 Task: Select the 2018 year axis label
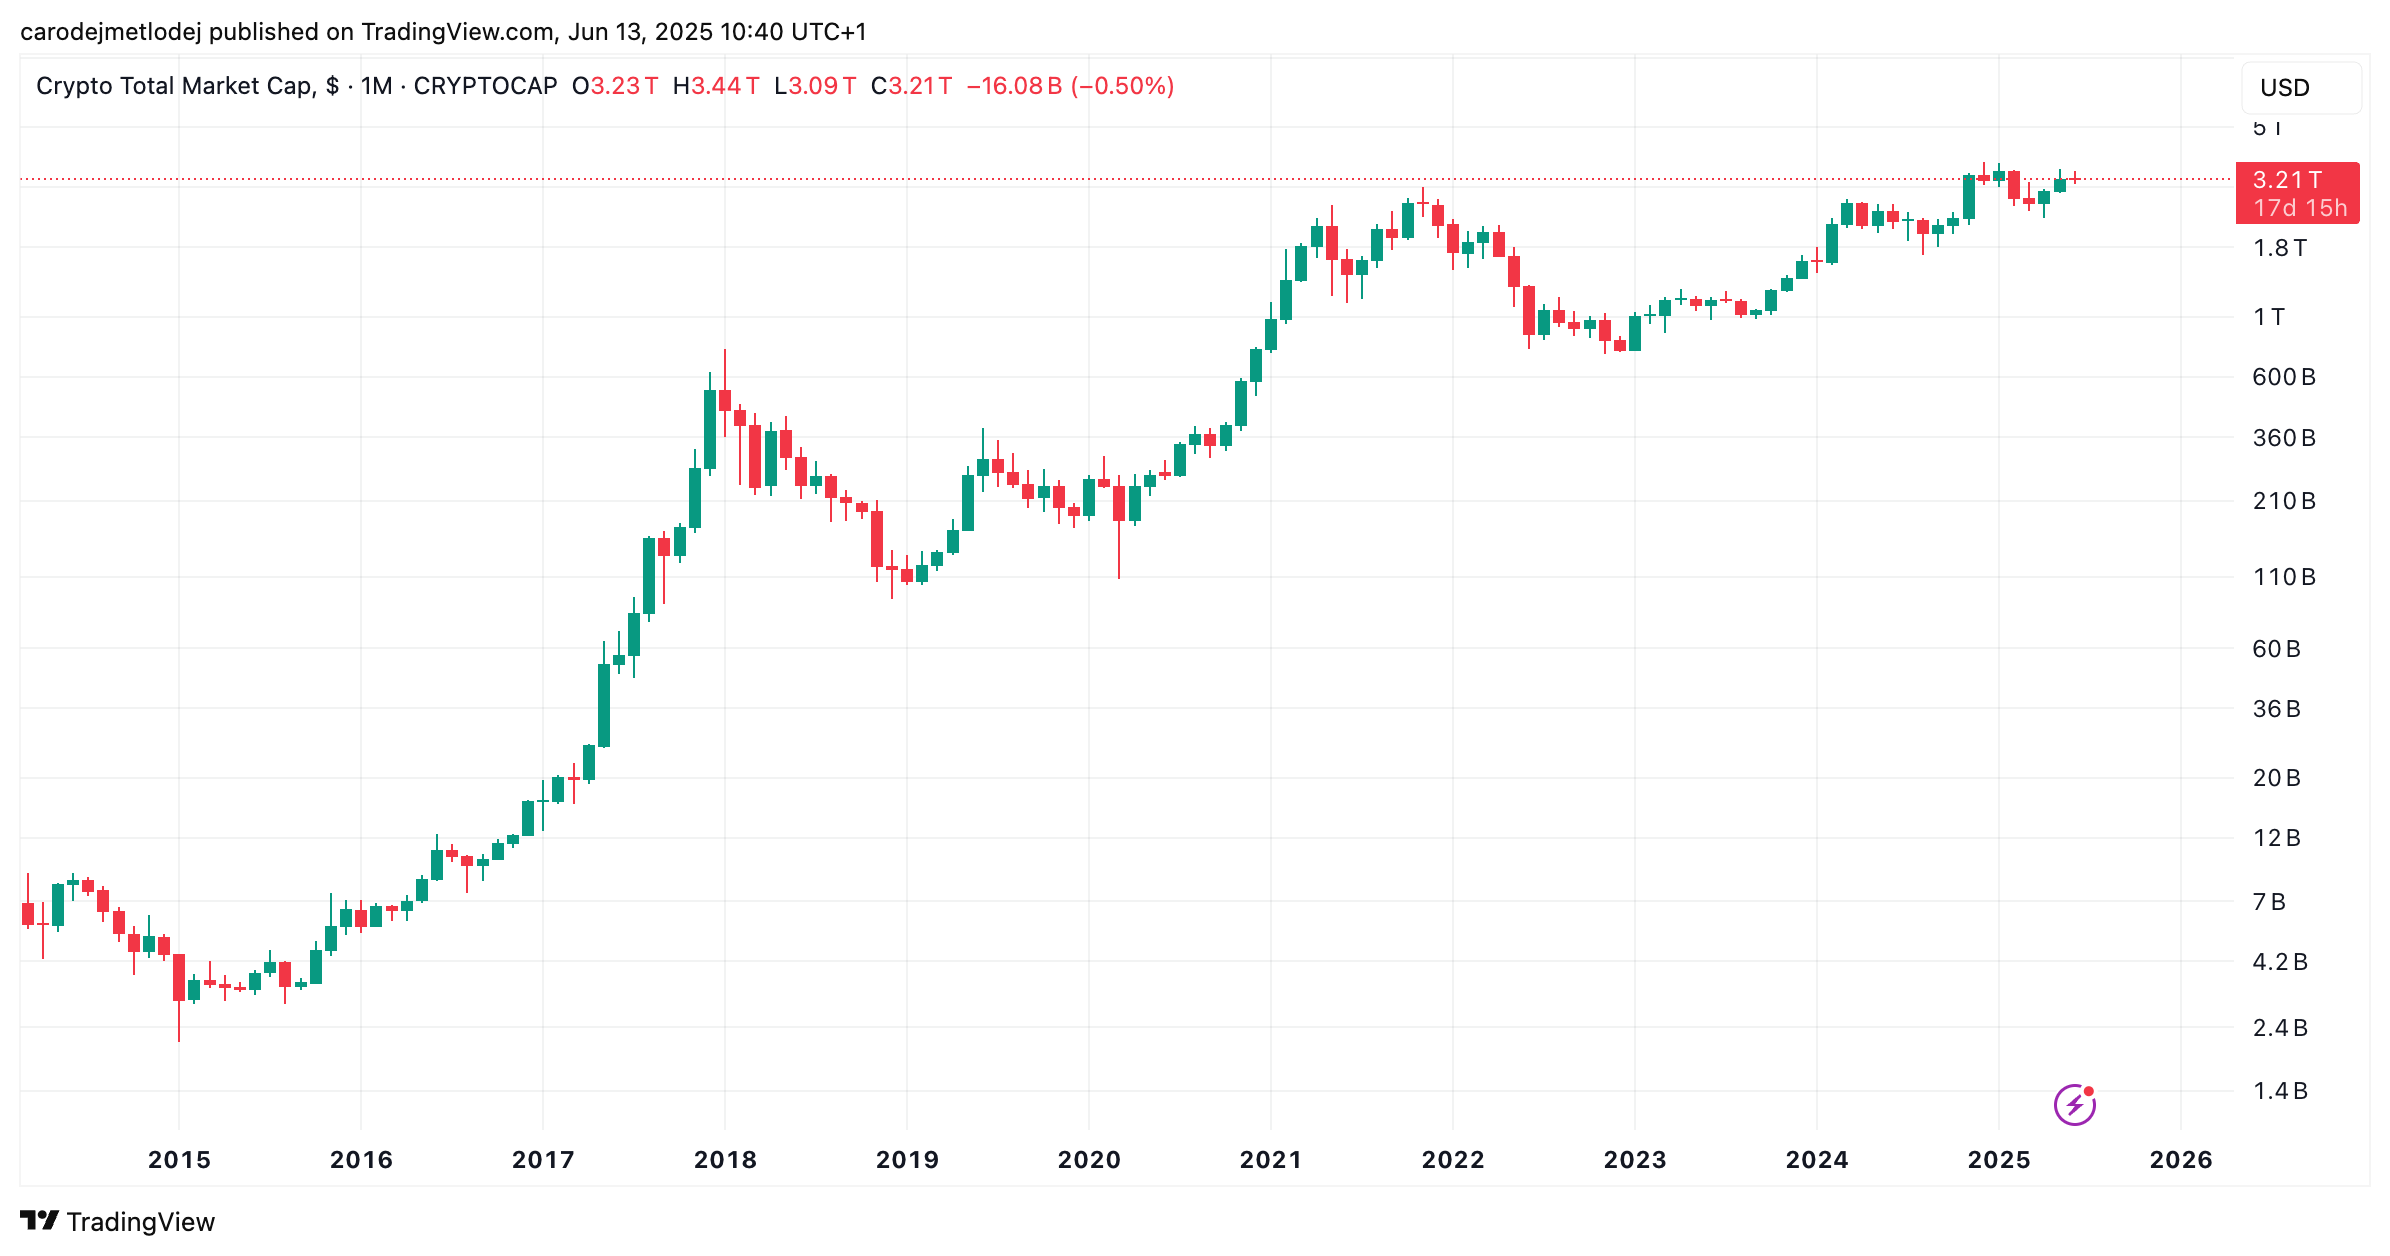pyautogui.click(x=725, y=1160)
